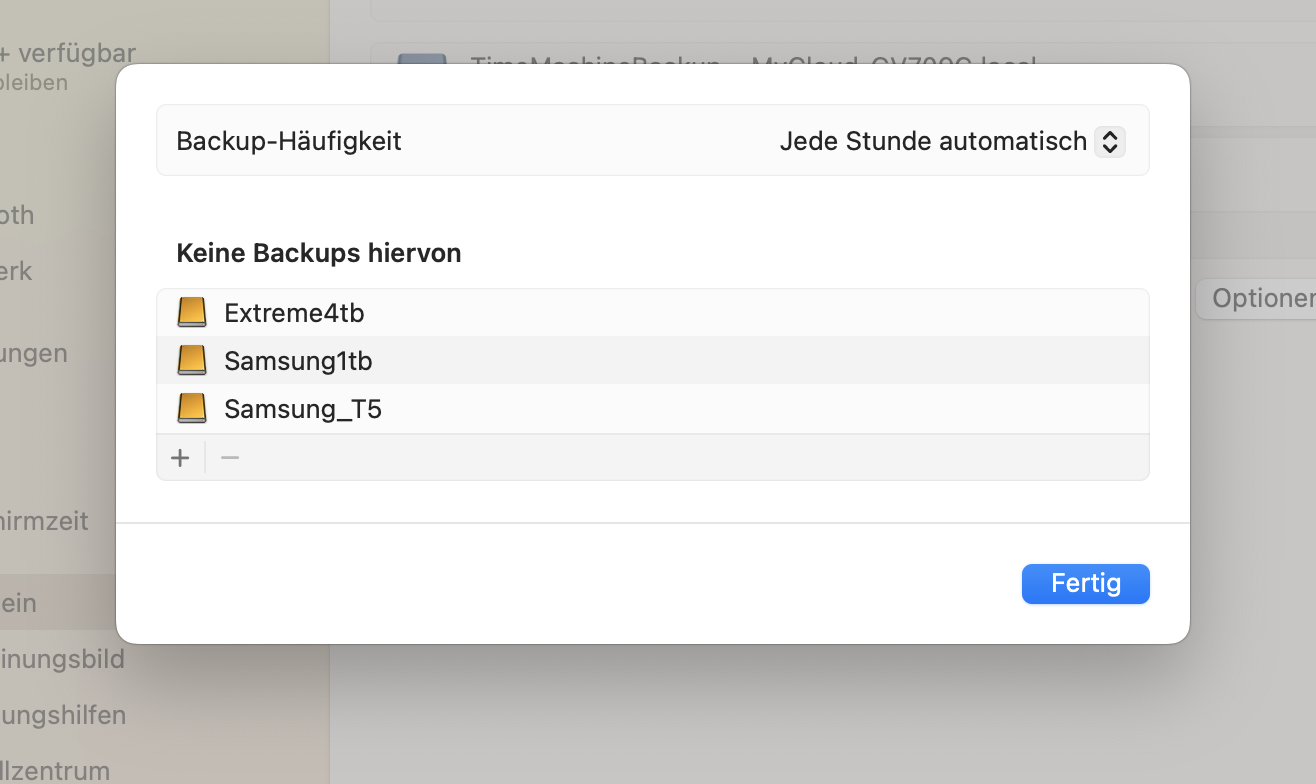The image size is (1316, 784).
Task: Confirm with the Fertig button
Action: [x=1085, y=584]
